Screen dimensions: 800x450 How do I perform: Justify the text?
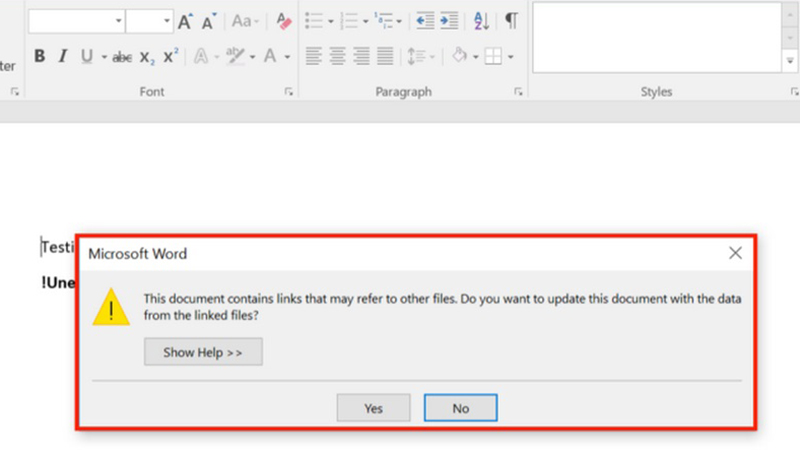(385, 56)
